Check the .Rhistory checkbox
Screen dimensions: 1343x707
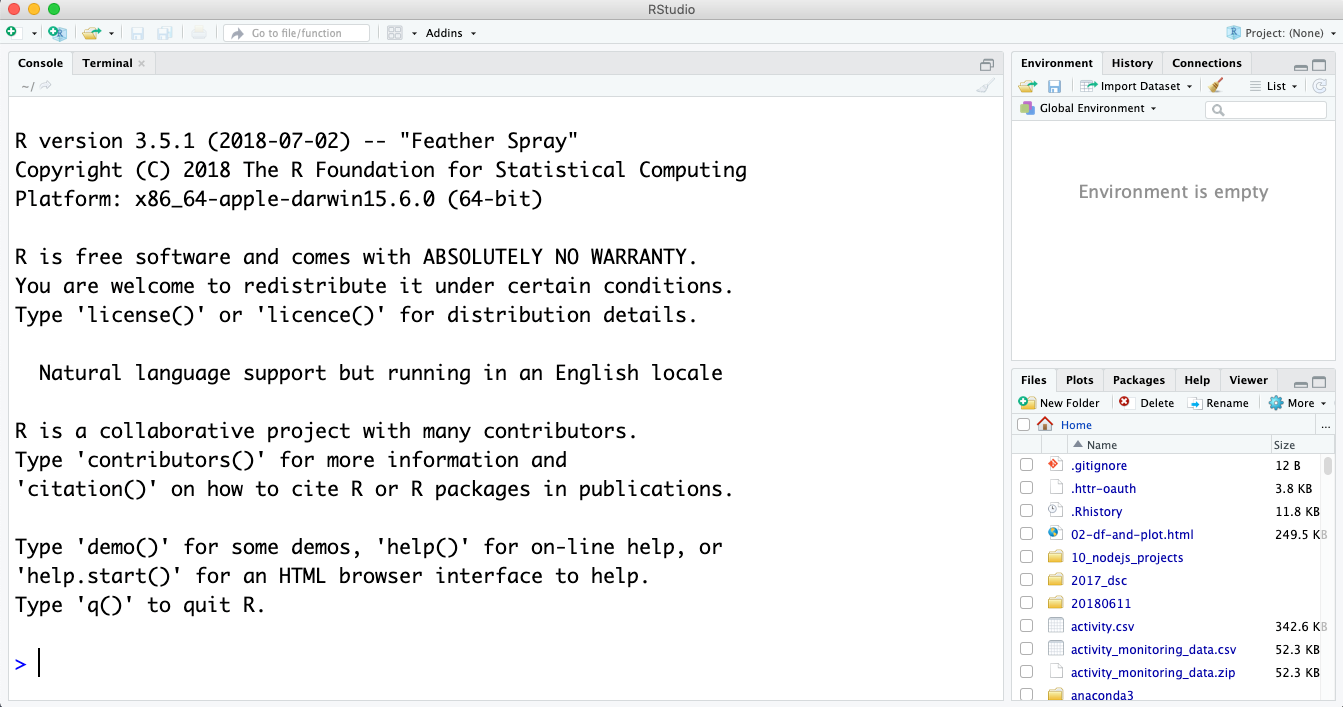1026,511
